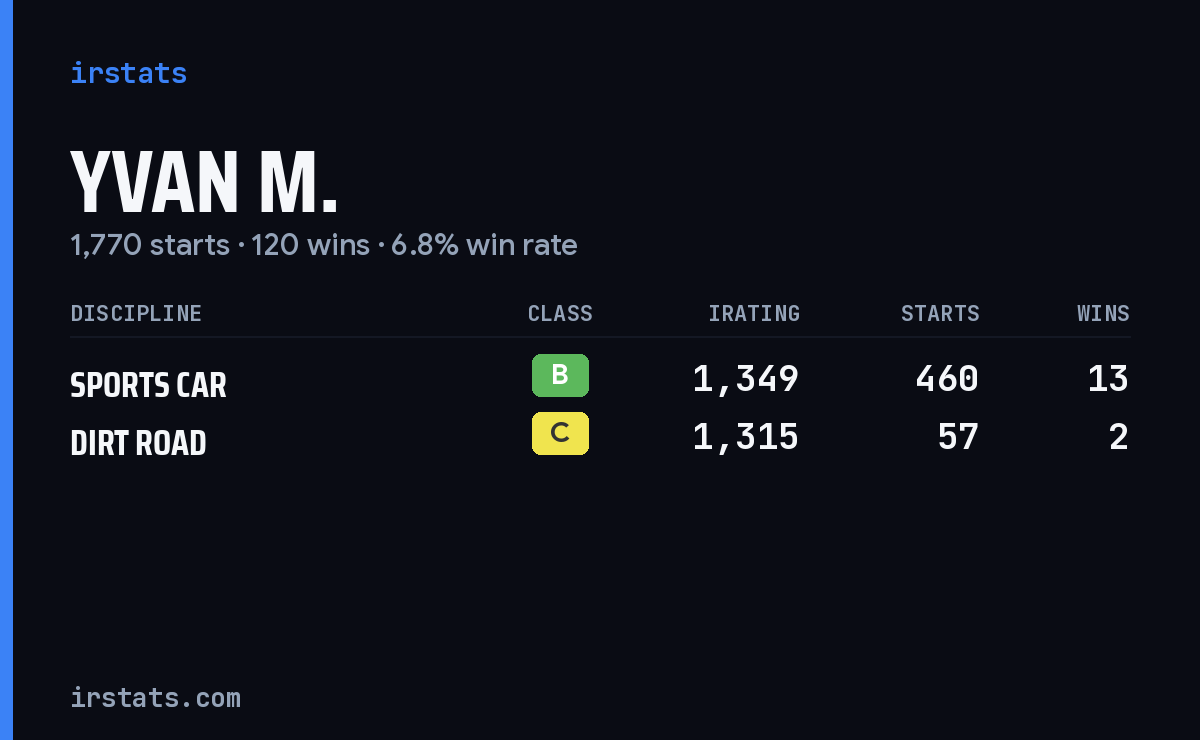The image size is (1200, 740).
Task: Select the yellow C class badge
Action: [560, 434]
